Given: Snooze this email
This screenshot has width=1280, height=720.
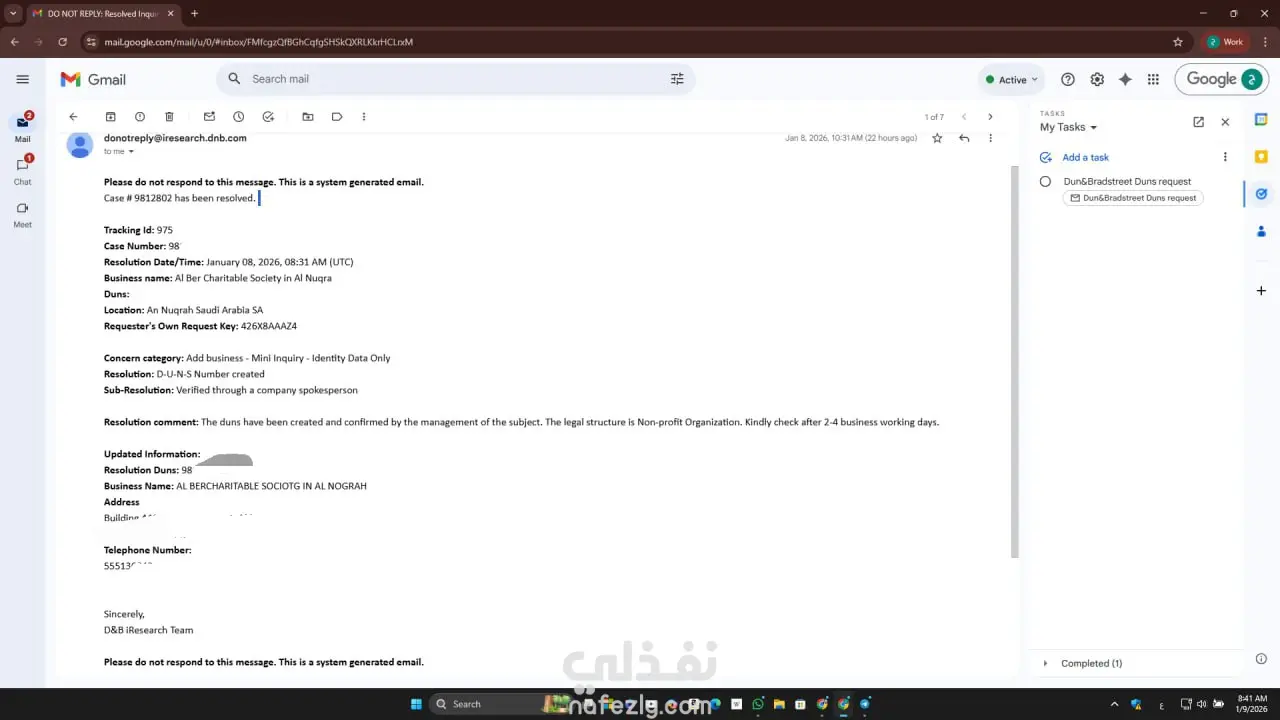Looking at the screenshot, I should click(x=238, y=117).
